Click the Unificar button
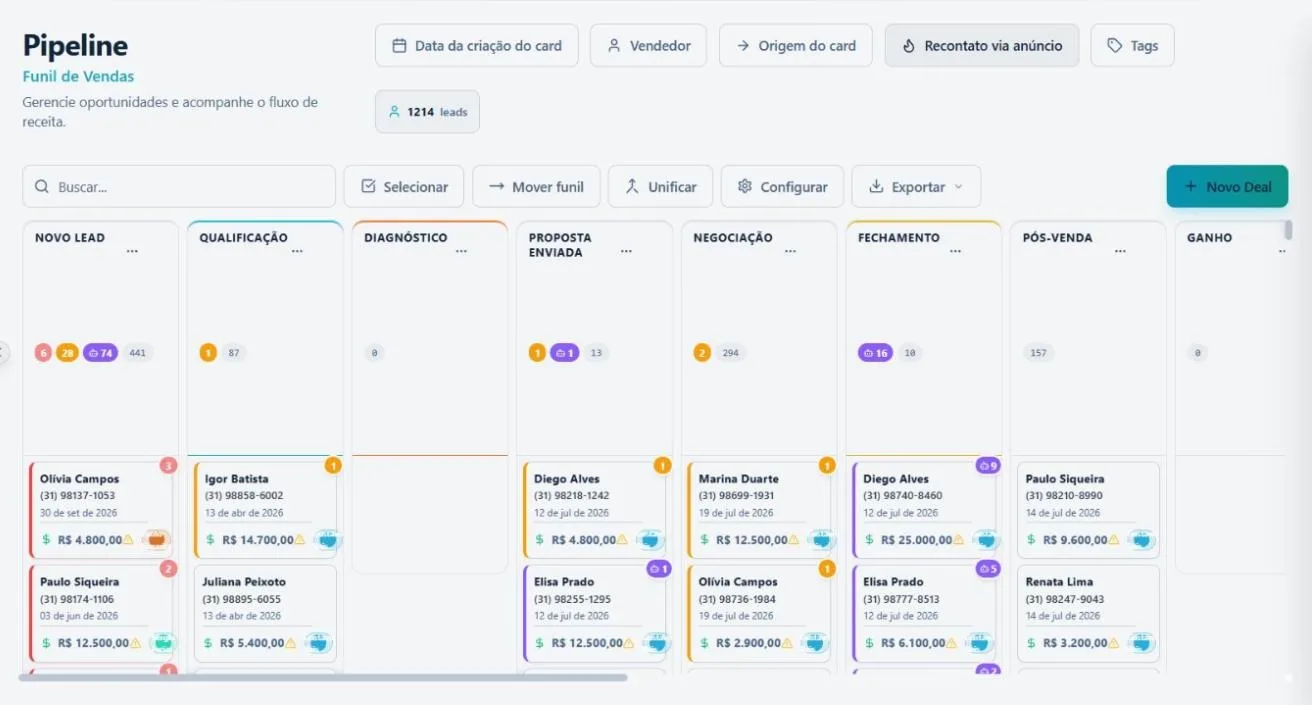 click(660, 187)
